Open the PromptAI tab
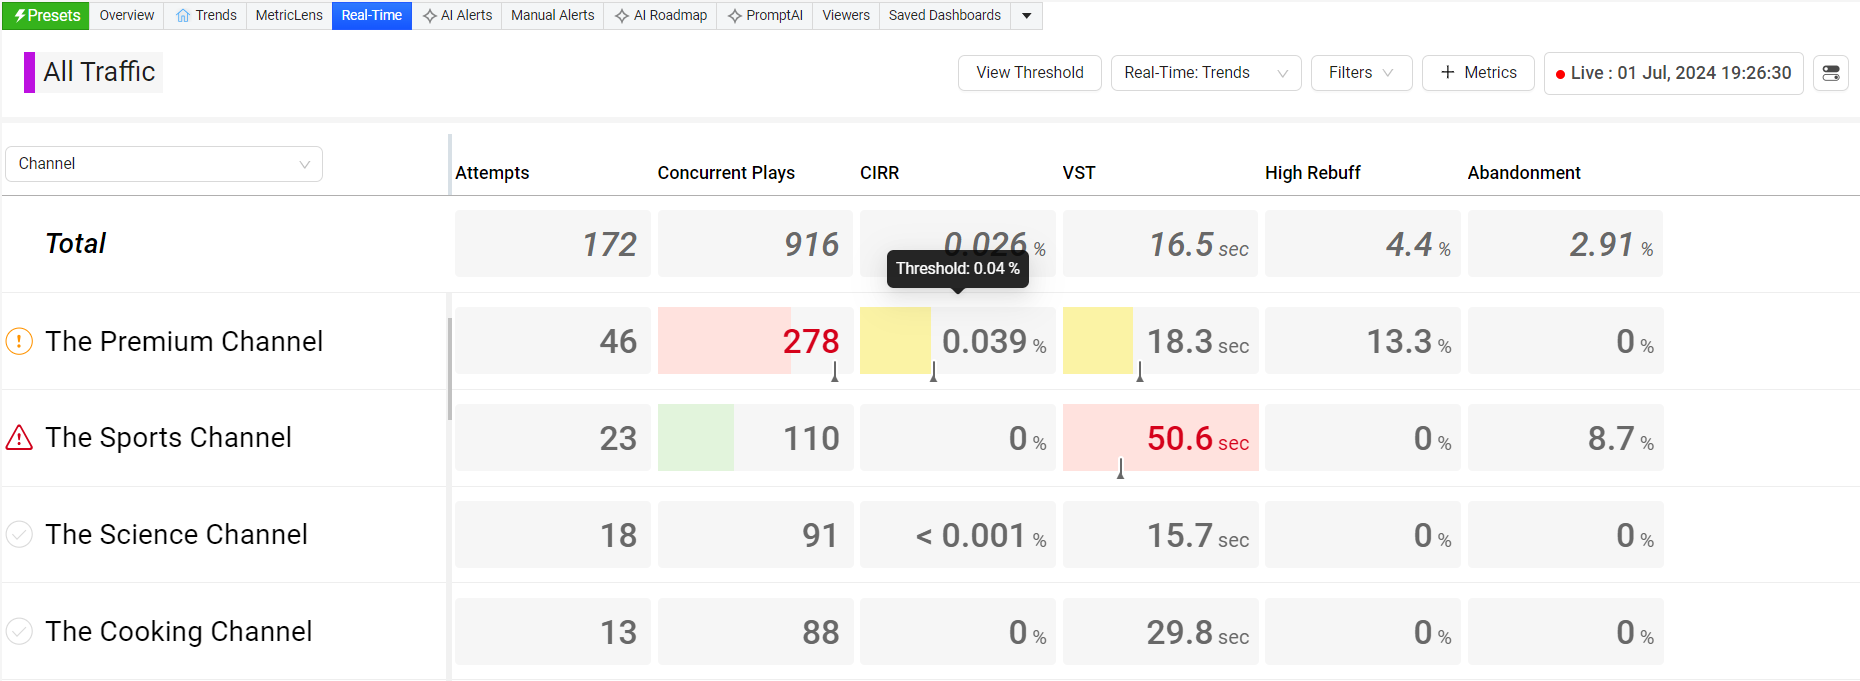 (765, 15)
